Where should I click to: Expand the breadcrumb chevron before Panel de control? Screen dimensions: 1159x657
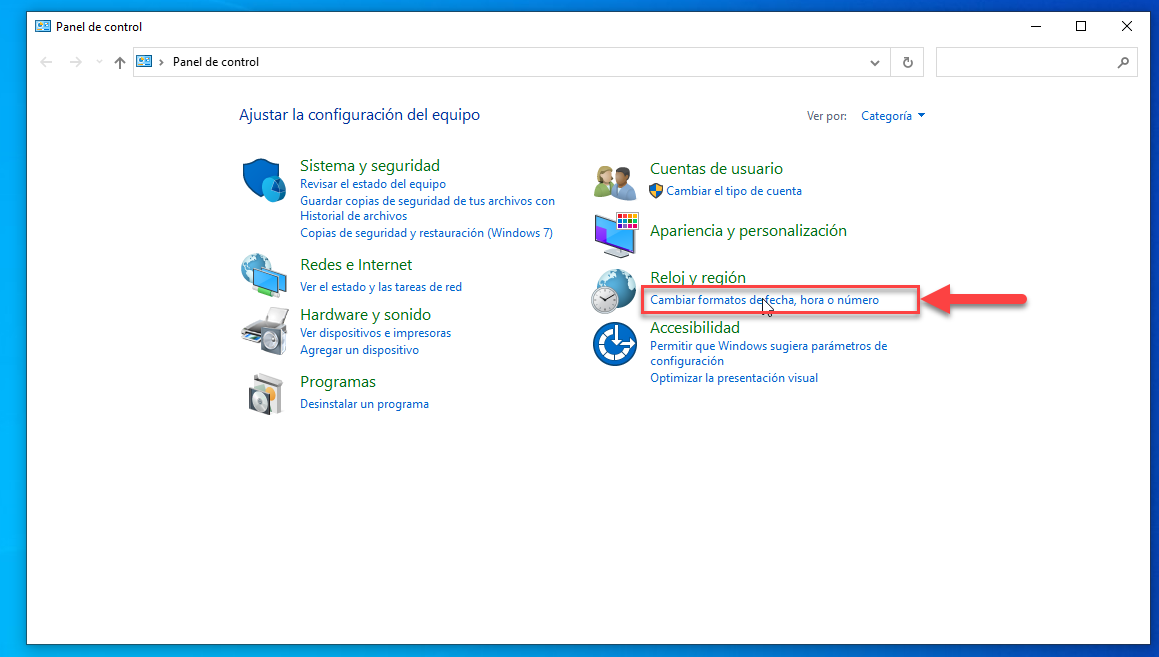[161, 62]
